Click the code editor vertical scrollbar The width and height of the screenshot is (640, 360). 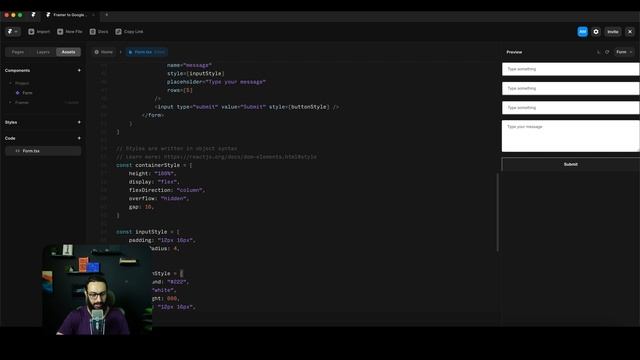(x=498, y=212)
